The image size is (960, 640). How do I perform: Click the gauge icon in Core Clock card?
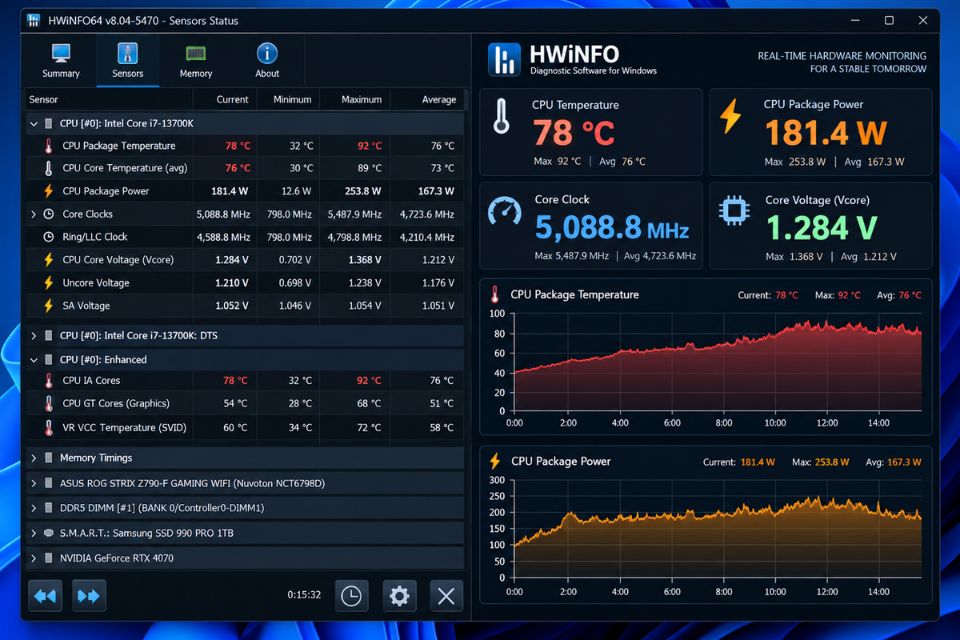pyautogui.click(x=504, y=211)
